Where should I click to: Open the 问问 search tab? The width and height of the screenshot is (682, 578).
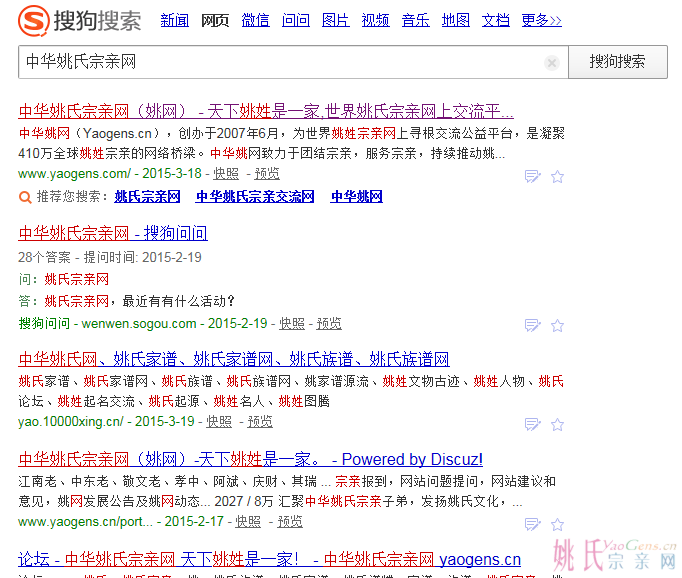point(296,20)
